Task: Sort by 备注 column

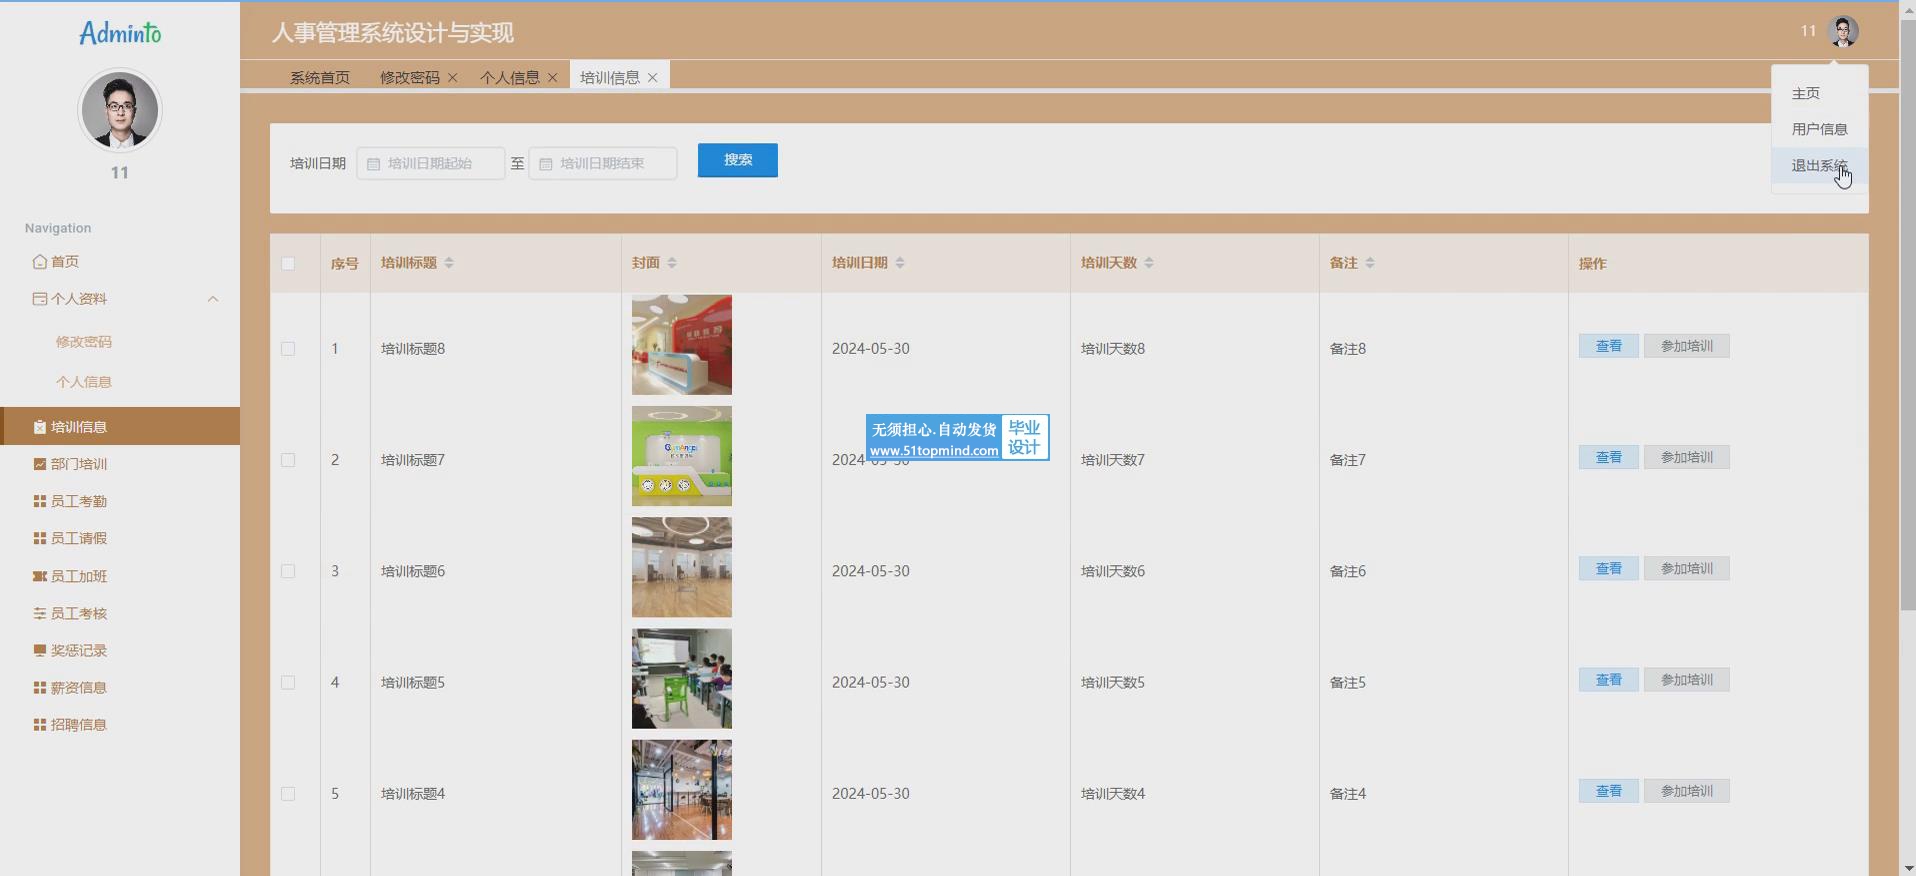Action: pos(1370,263)
